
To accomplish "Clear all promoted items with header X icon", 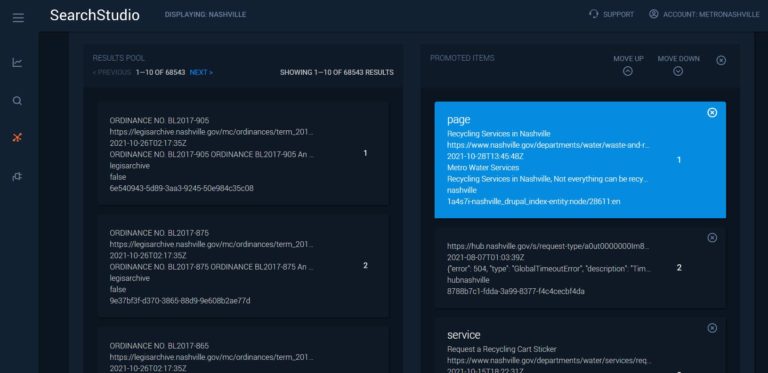I will 721,60.
